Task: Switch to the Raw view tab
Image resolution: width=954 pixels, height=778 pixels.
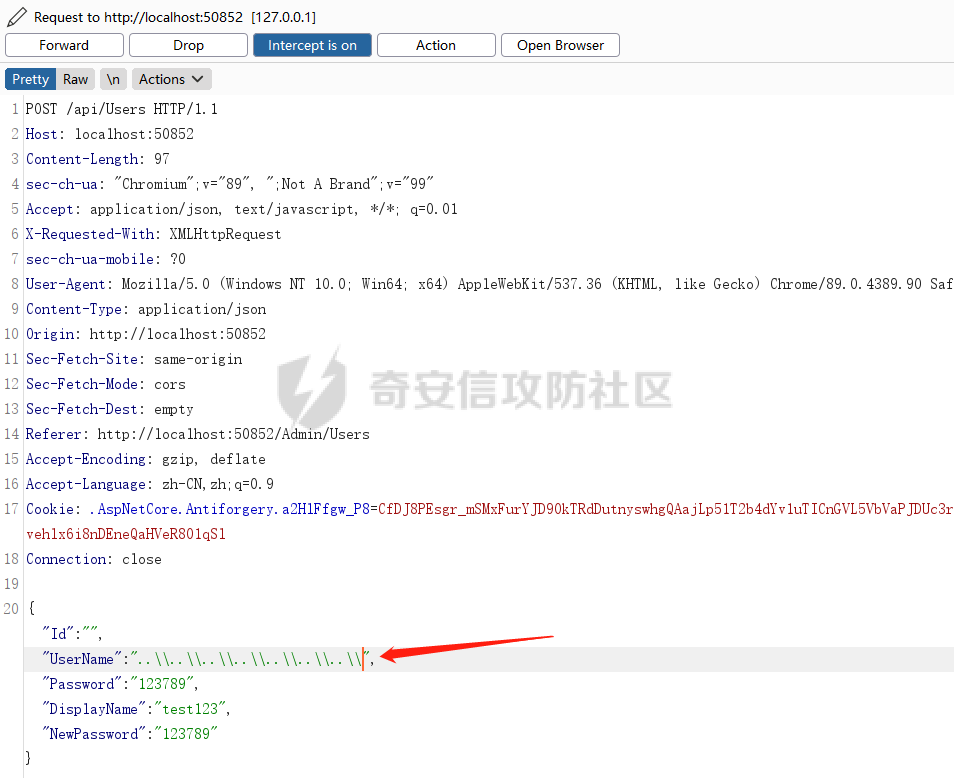Action: (x=76, y=79)
